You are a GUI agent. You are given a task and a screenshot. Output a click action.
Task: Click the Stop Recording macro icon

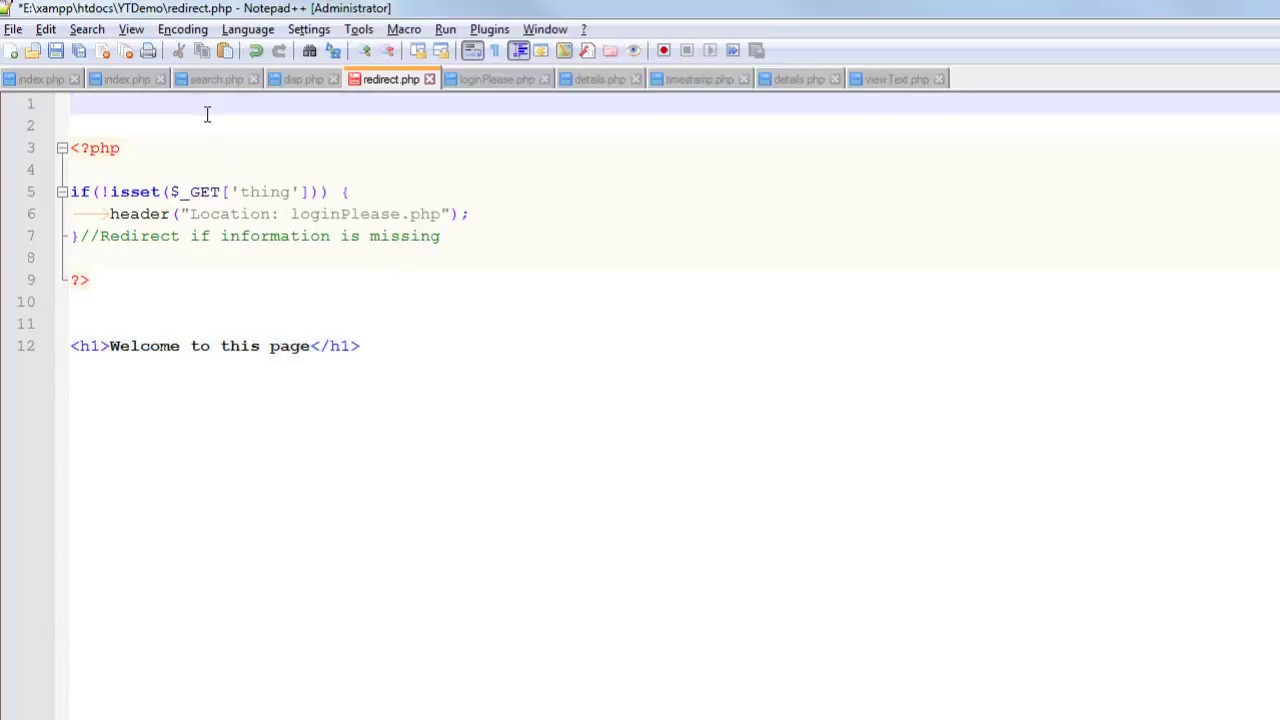pos(687,51)
